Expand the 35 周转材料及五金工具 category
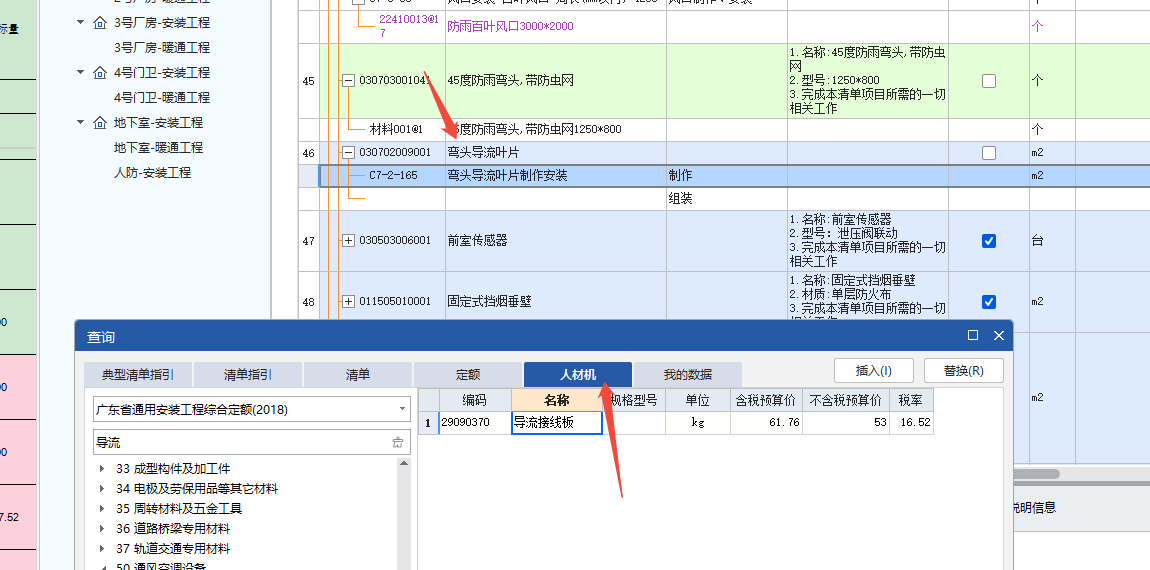The image size is (1150, 570). click(x=102, y=508)
